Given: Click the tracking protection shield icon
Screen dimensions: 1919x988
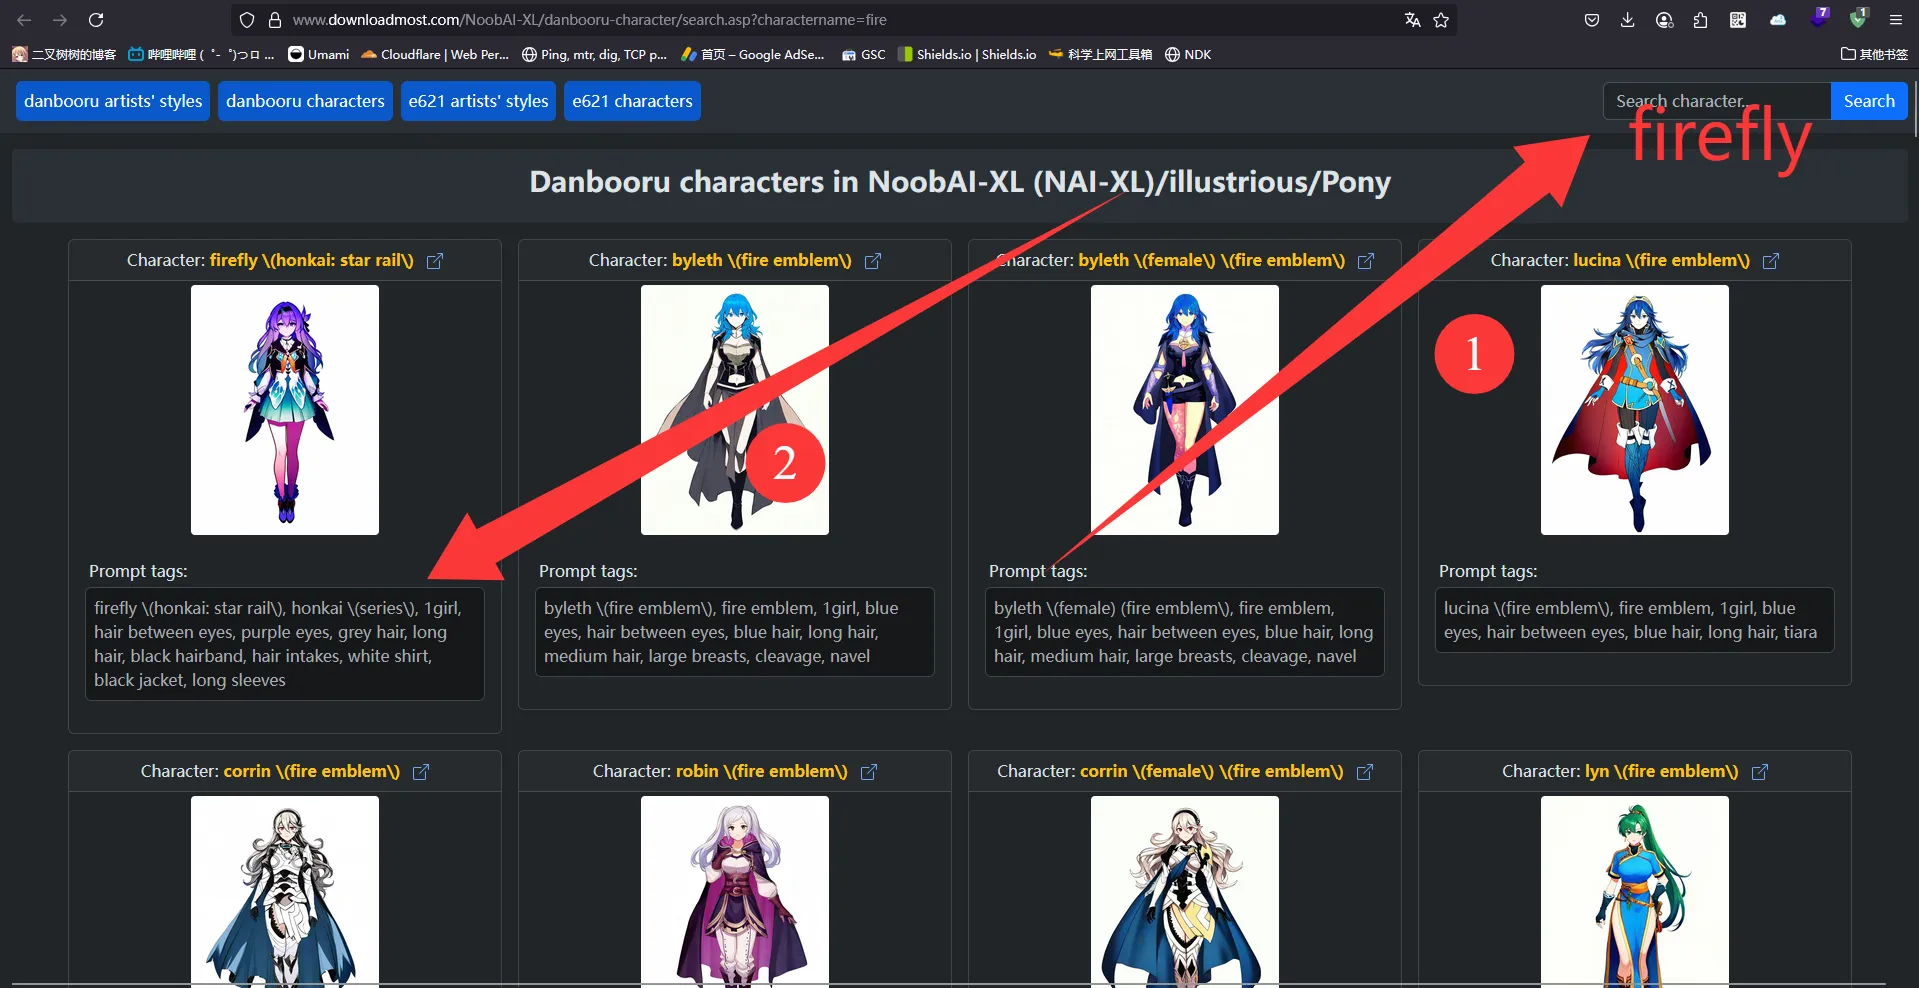Looking at the screenshot, I should pos(247,20).
